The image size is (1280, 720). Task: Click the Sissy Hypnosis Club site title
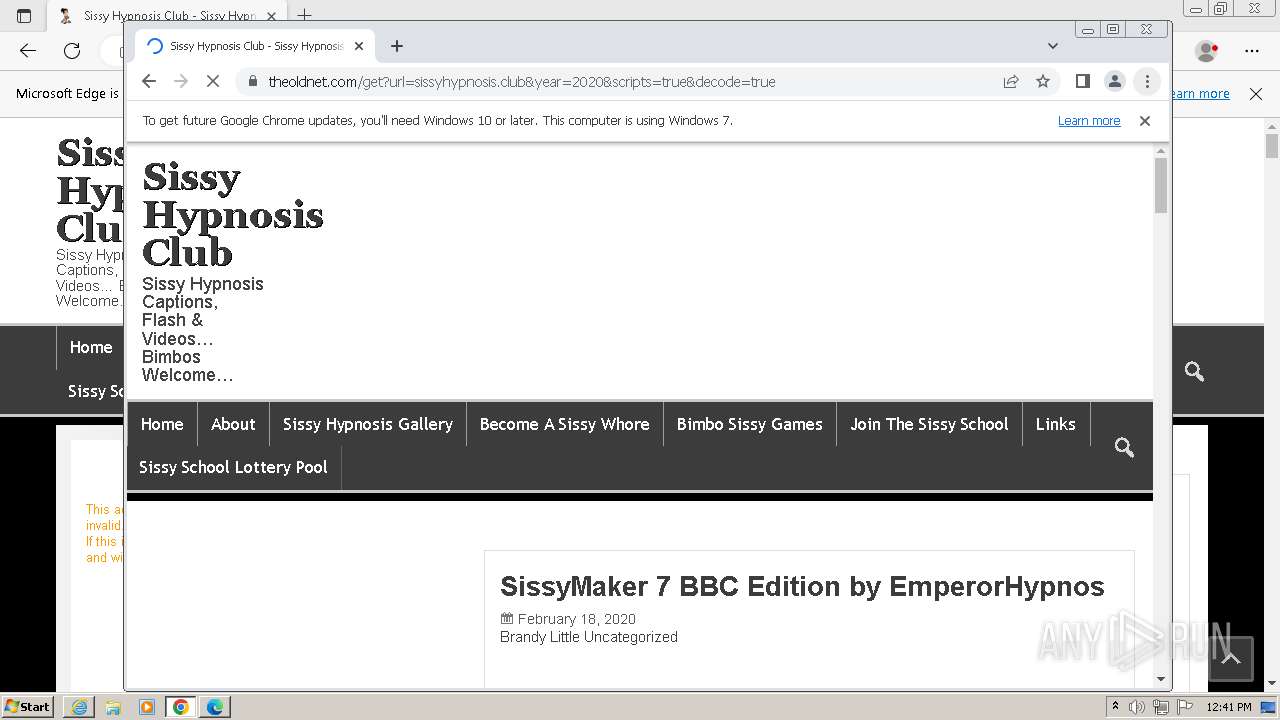pyautogui.click(x=233, y=215)
